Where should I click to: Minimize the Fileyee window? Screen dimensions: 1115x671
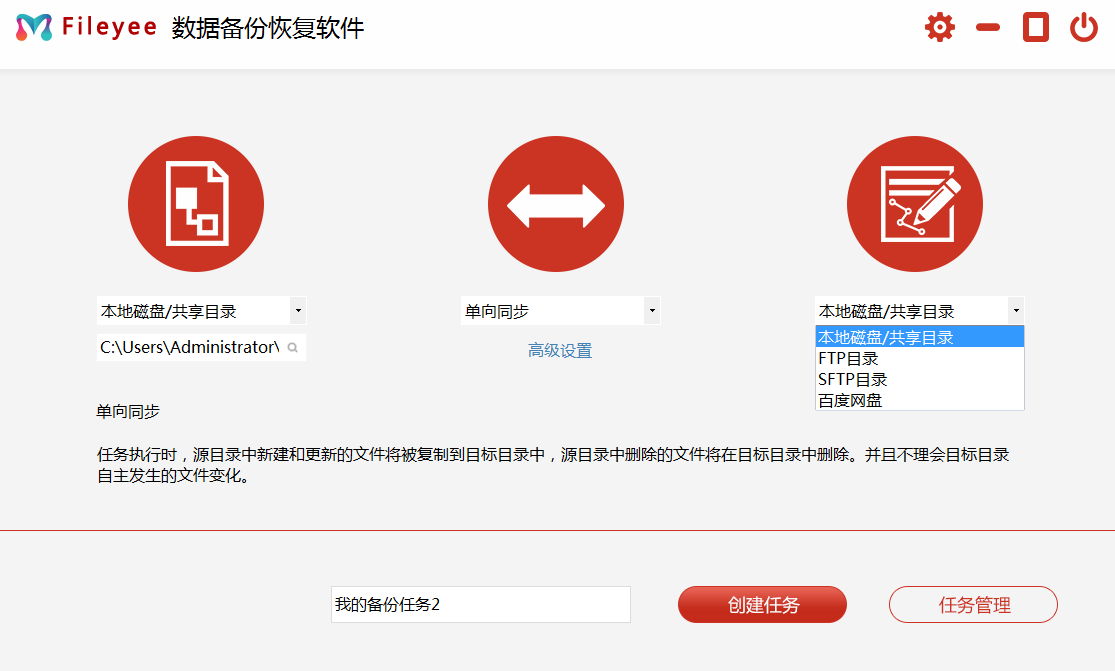point(988,27)
